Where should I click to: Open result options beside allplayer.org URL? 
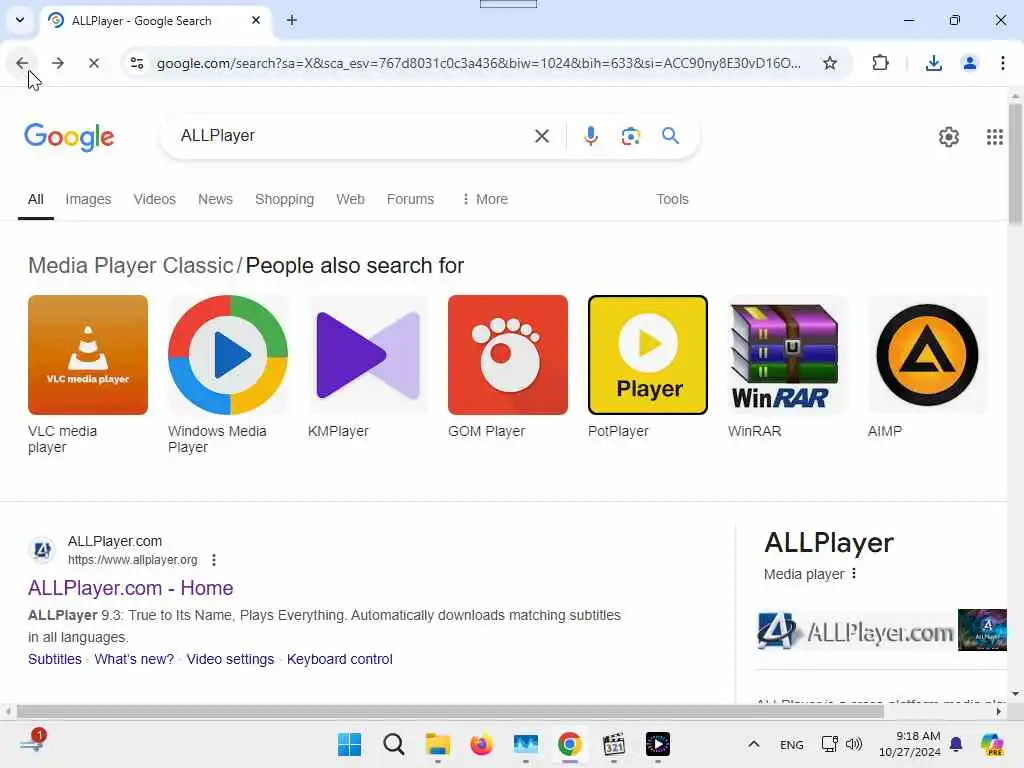tap(214, 560)
